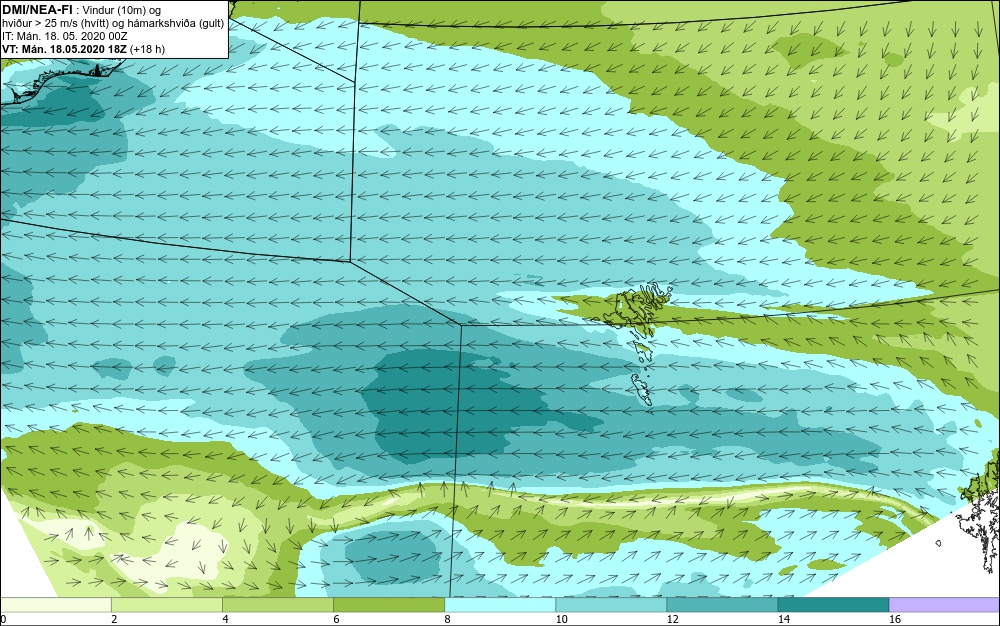Click the legend scale value 6
1000x626 pixels.
336,619
